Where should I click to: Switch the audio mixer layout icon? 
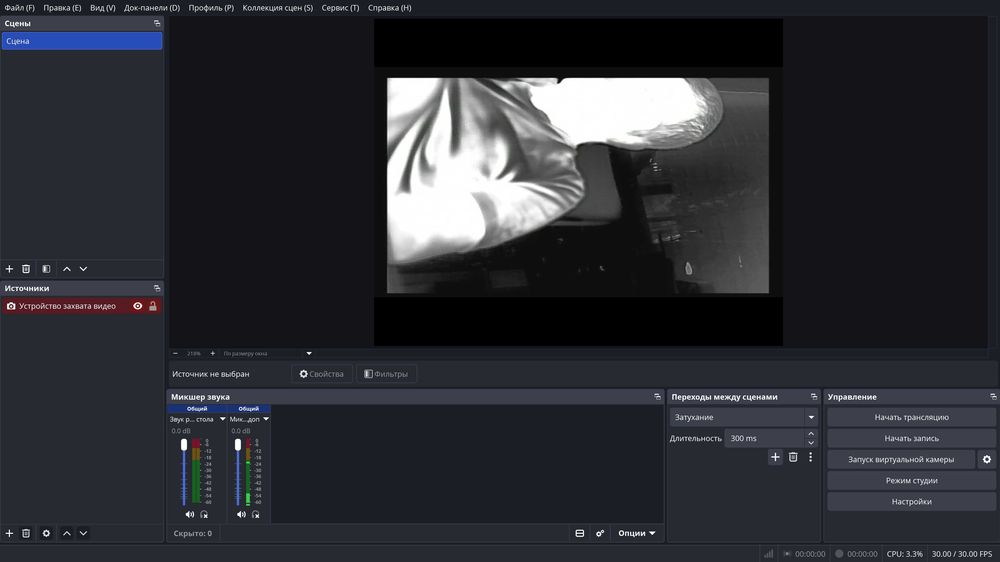click(580, 533)
